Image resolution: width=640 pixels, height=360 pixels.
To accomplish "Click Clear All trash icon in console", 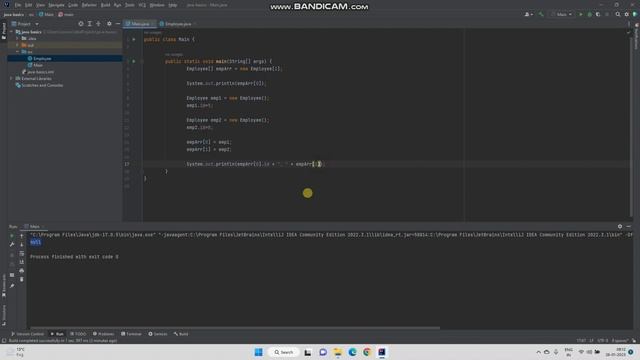I will pos(22,279).
